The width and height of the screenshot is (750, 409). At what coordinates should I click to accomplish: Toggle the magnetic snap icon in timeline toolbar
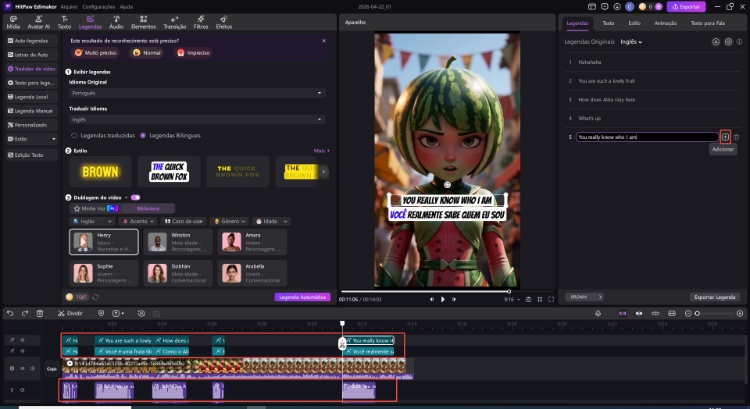tap(622, 313)
